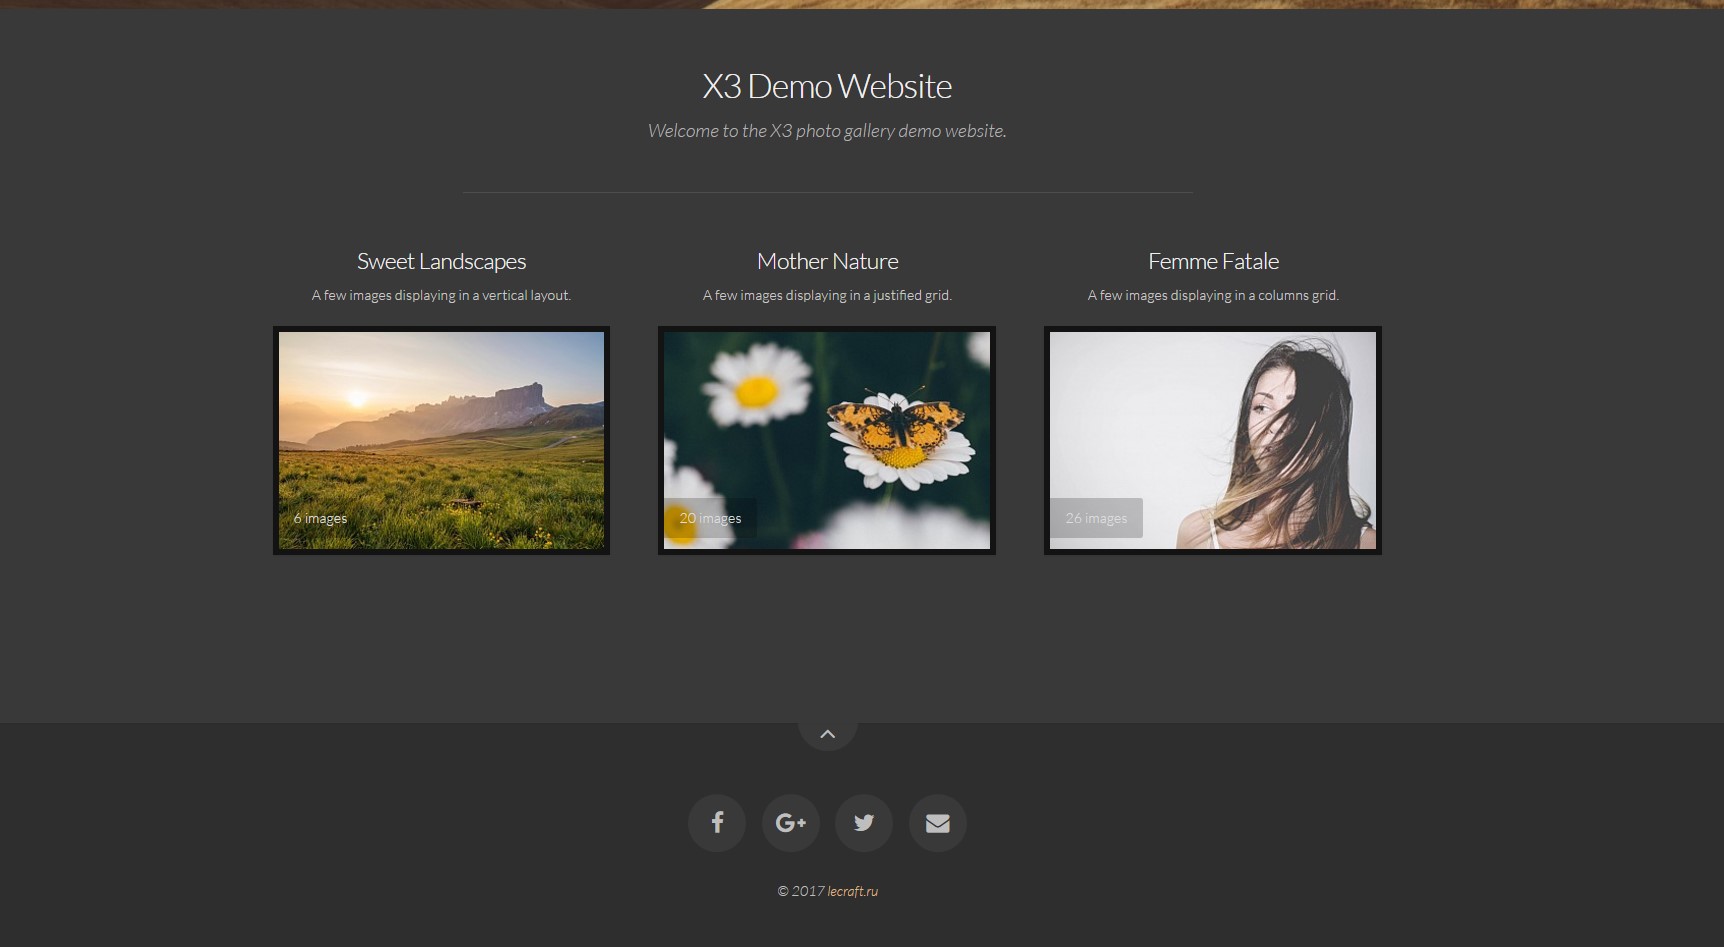Open the Google Plus social icon
The height and width of the screenshot is (947, 1724).
(791, 823)
